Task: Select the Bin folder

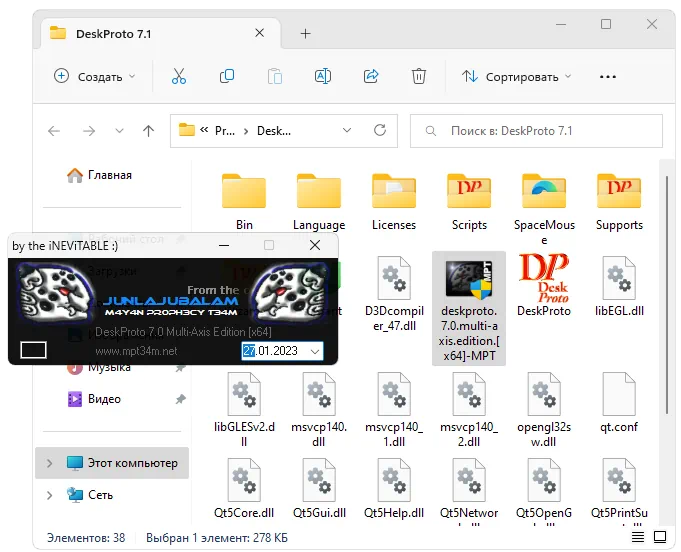Action: tap(244, 202)
